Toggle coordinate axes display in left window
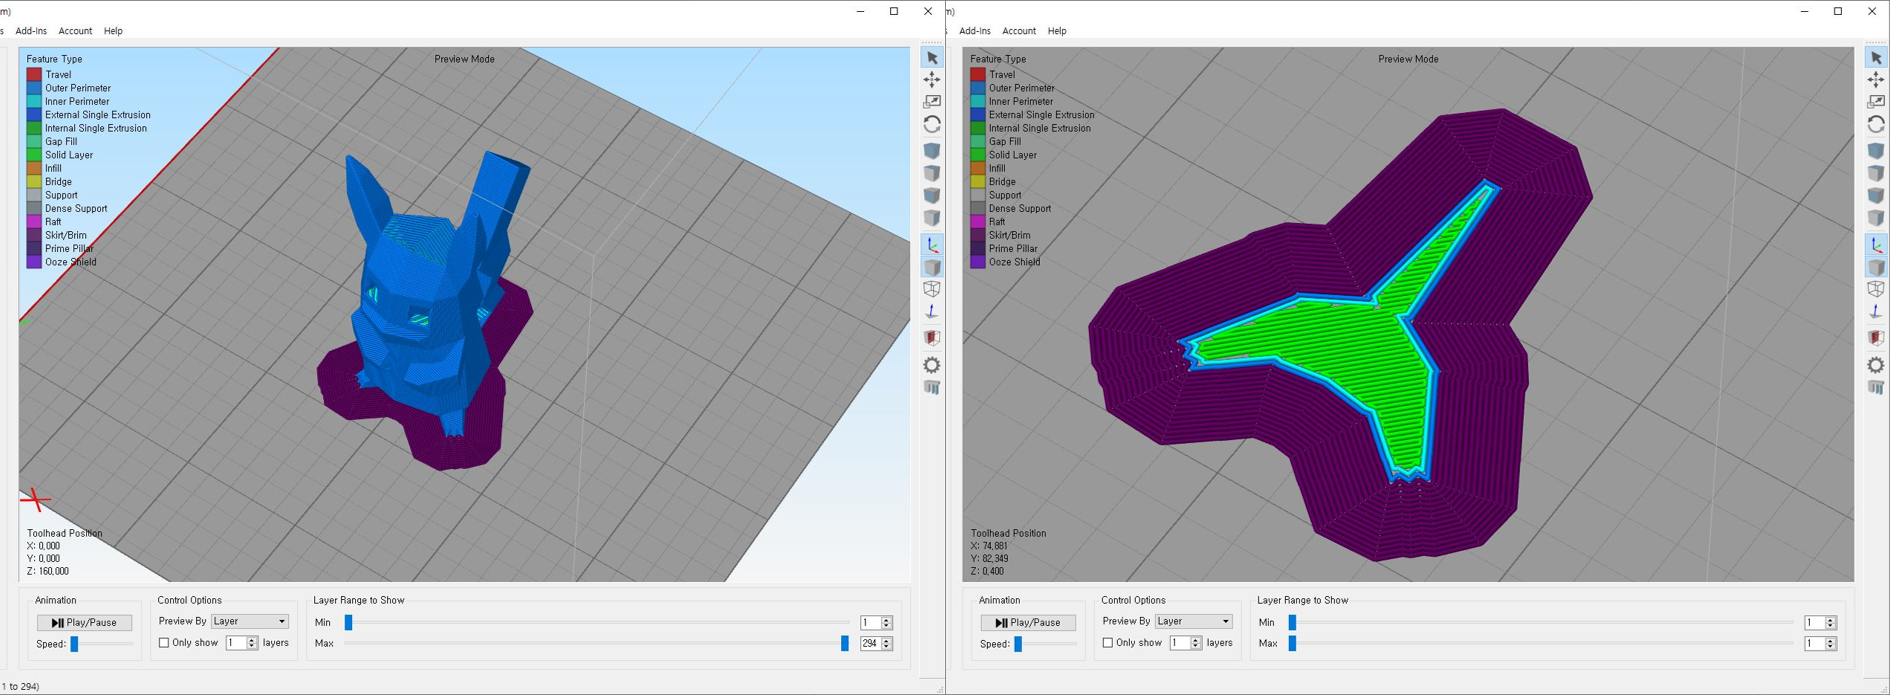 932,245
